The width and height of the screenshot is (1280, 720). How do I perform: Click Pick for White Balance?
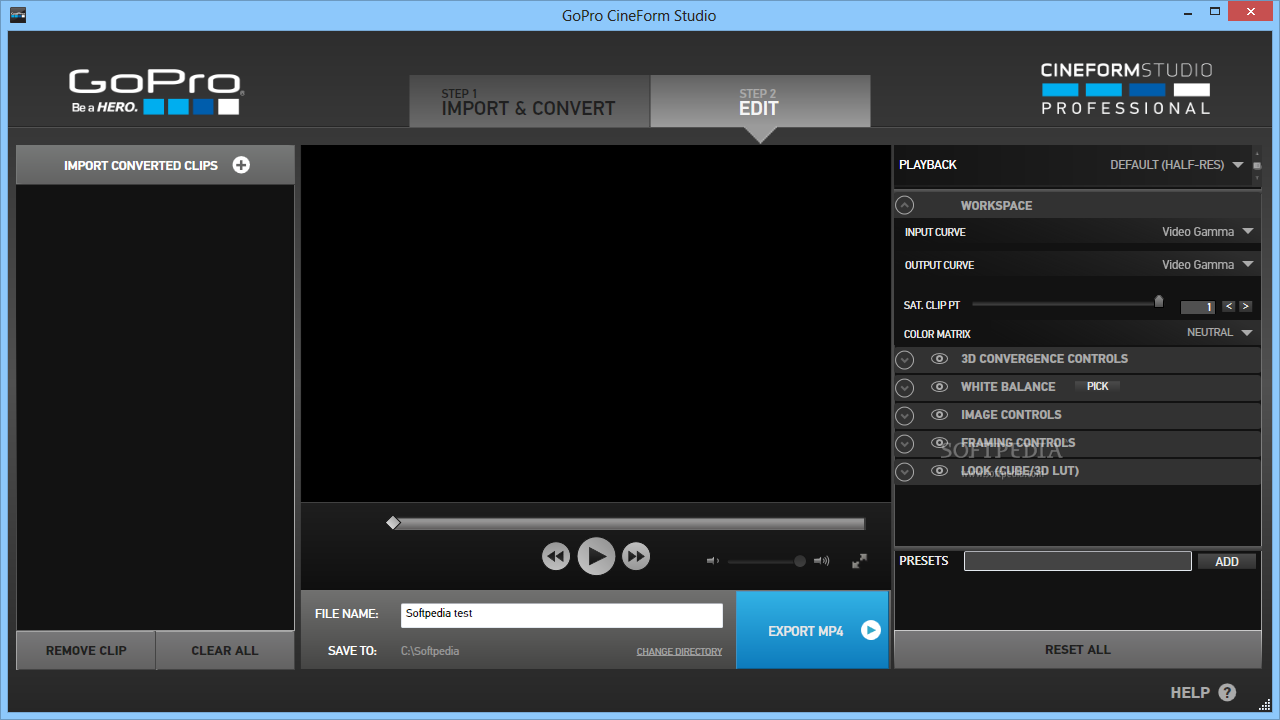1097,386
